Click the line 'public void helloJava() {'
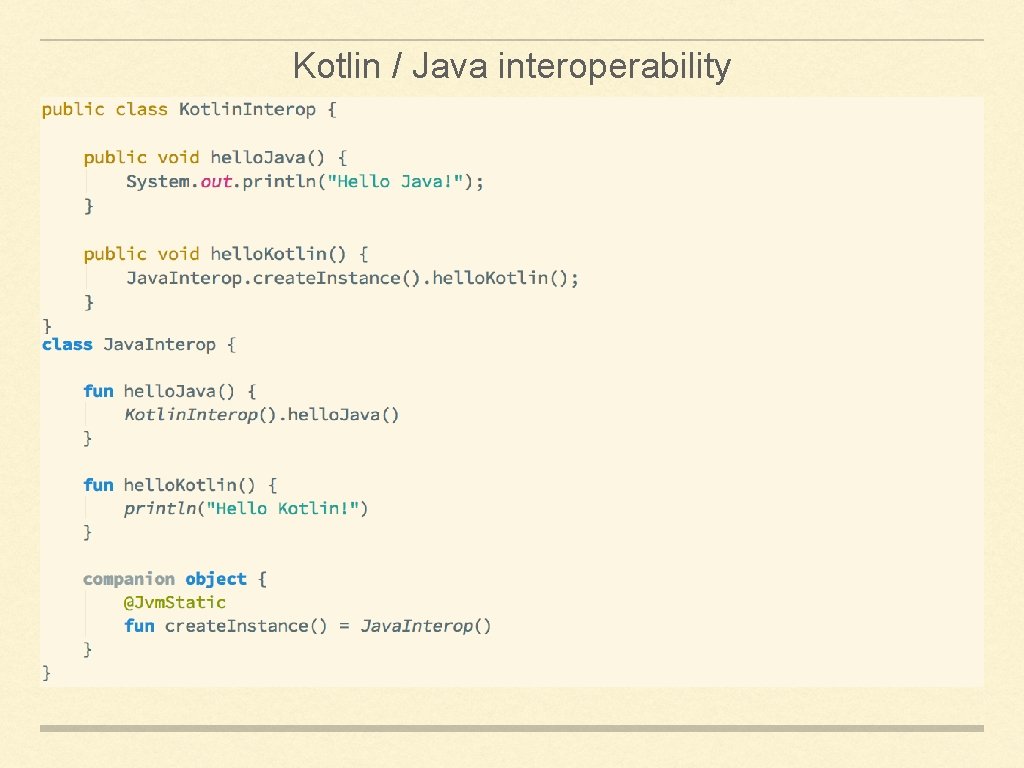This screenshot has width=1024, height=768. (x=216, y=157)
